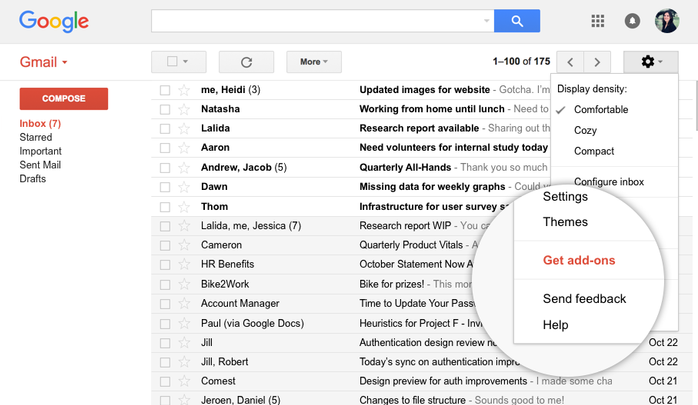Check the box next to Dawn
The width and height of the screenshot is (698, 405).
(165, 187)
